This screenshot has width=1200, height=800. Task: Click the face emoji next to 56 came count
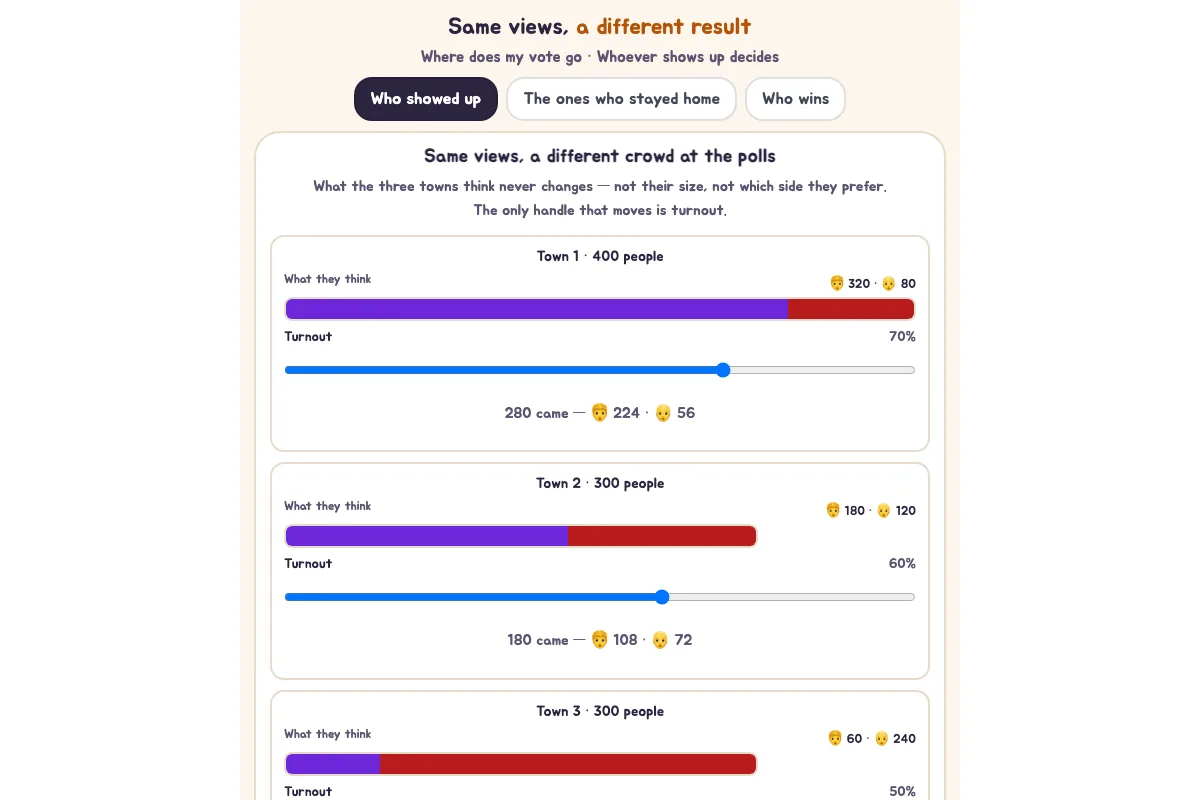click(x=663, y=412)
